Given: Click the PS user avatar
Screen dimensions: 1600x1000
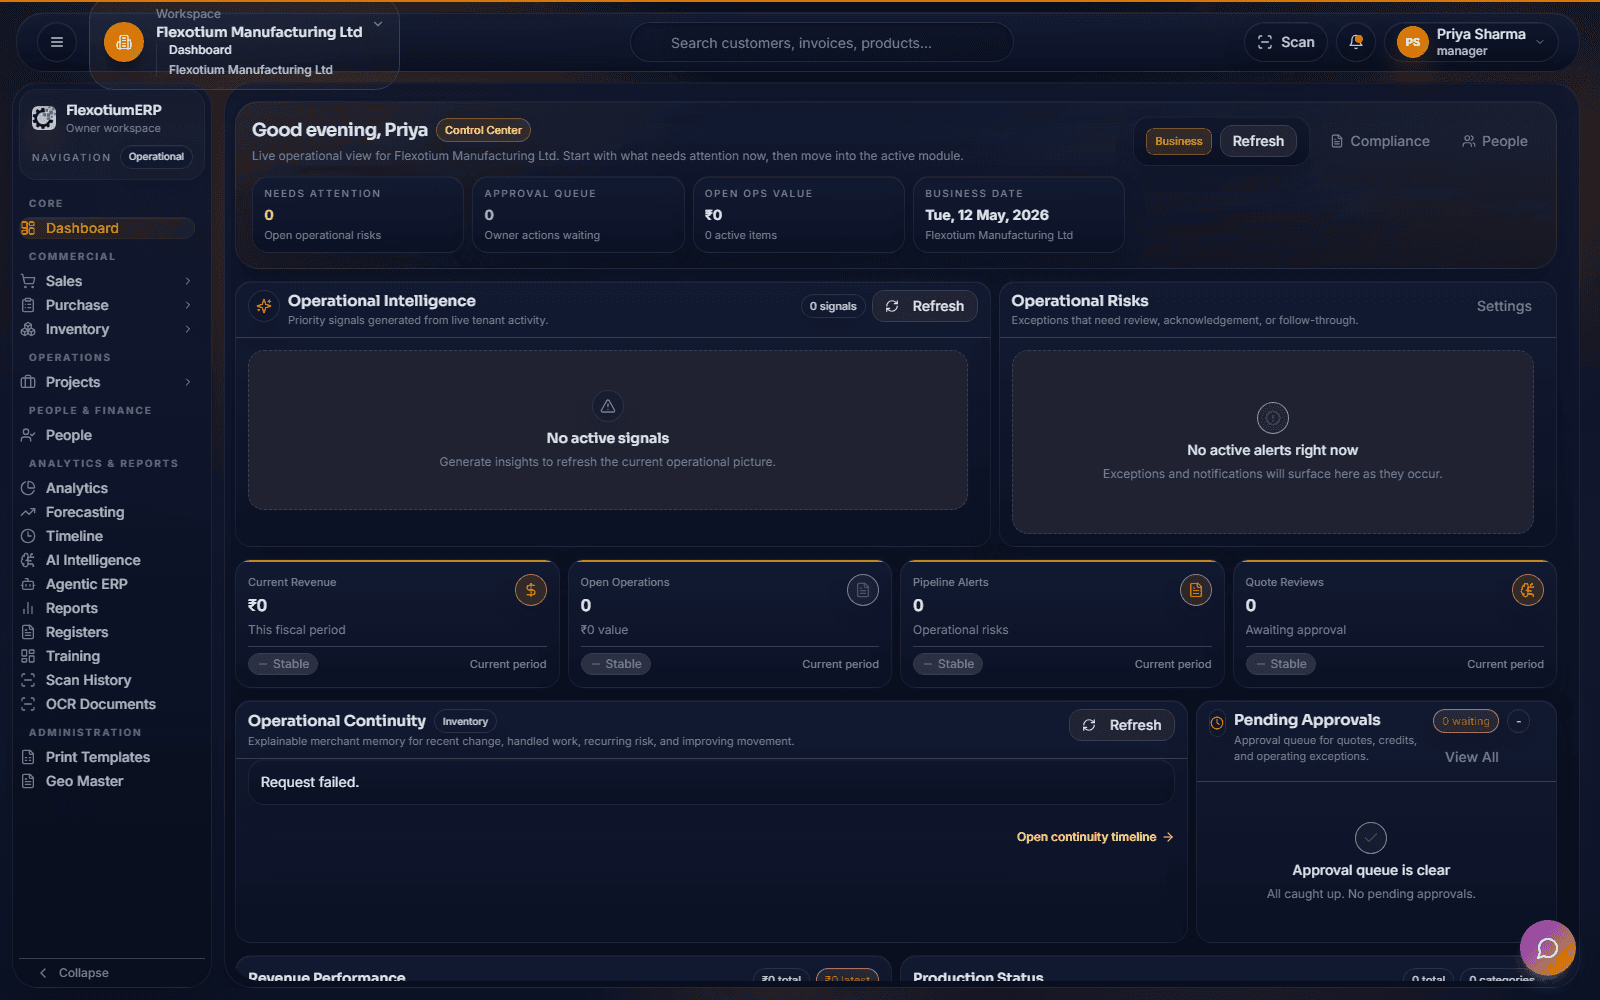Looking at the screenshot, I should tap(1412, 42).
